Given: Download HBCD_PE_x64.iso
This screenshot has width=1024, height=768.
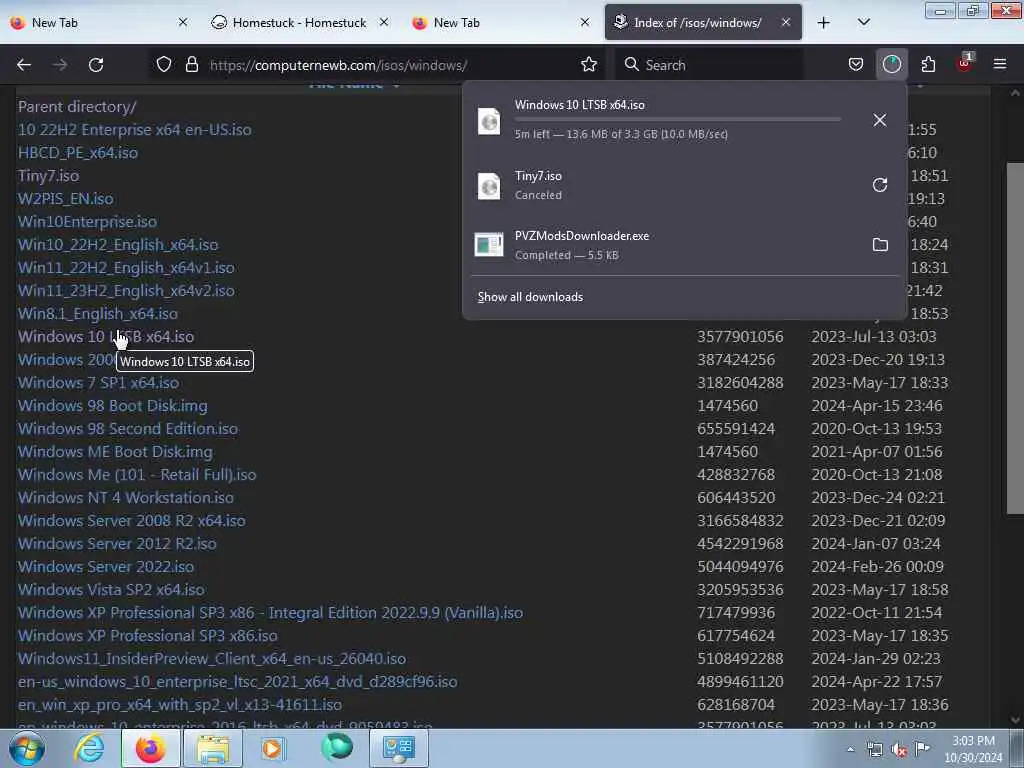Looking at the screenshot, I should (78, 153).
